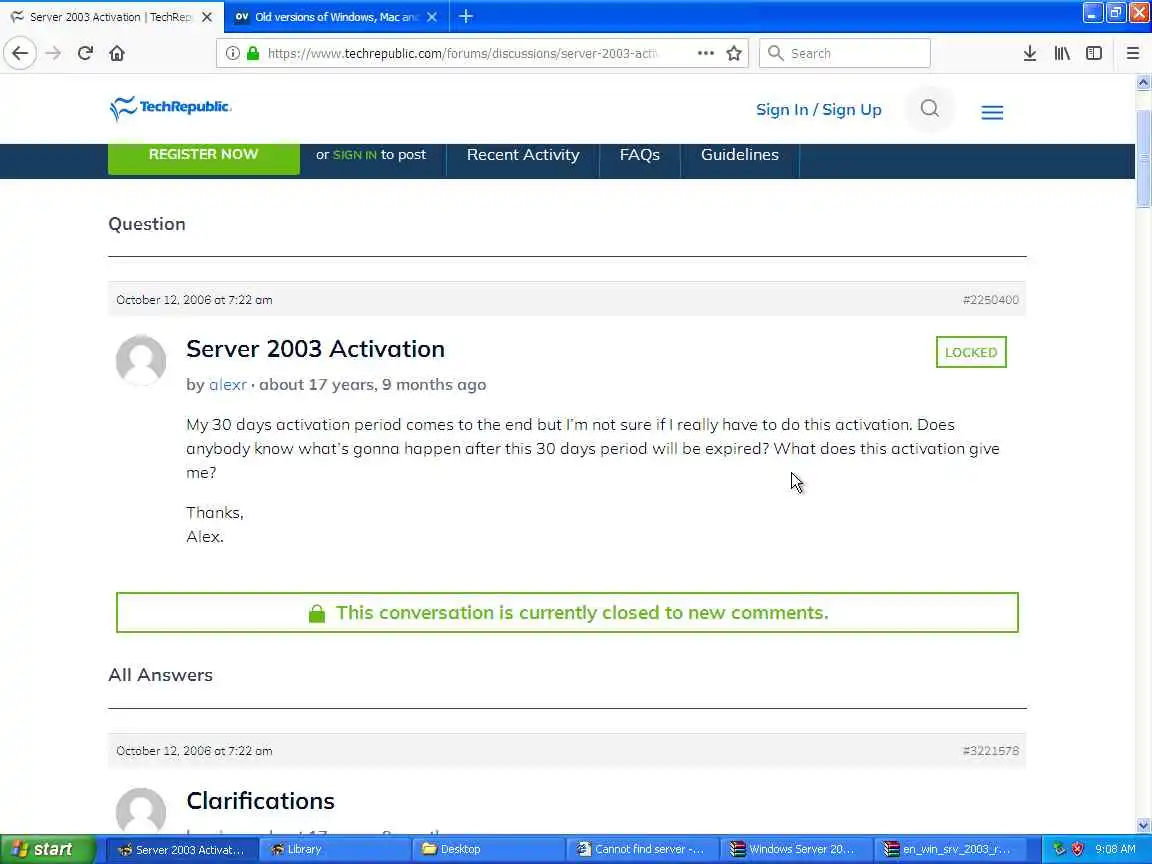1152x864 pixels.
Task: Click the All Answers section heading
Action: pos(160,674)
